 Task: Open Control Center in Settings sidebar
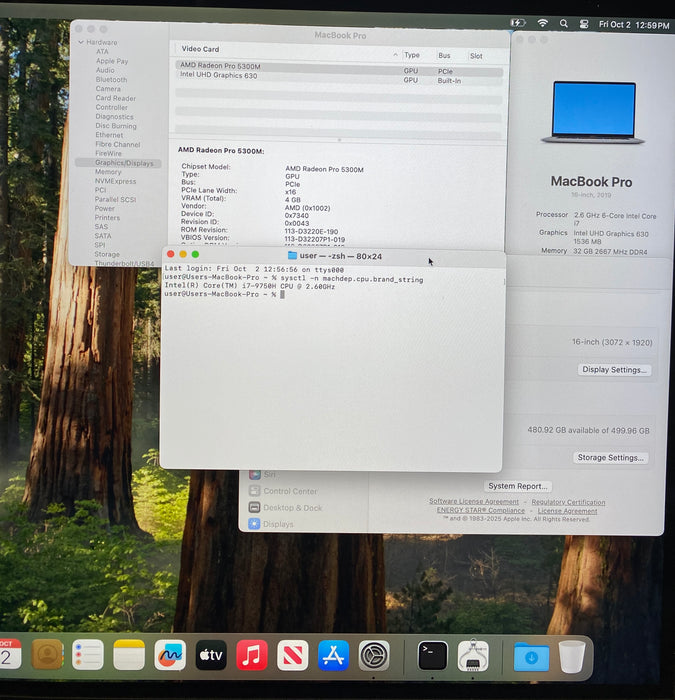(290, 491)
